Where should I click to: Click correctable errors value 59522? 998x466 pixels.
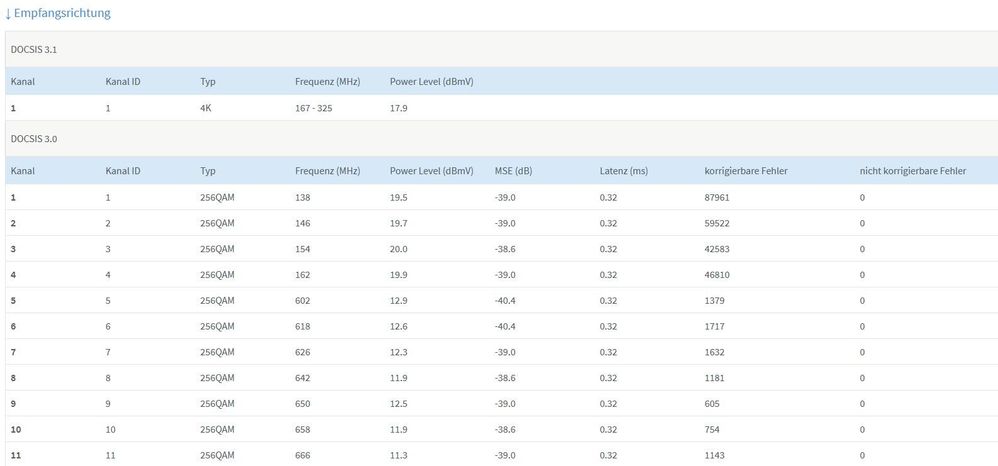pyautogui.click(x=717, y=223)
